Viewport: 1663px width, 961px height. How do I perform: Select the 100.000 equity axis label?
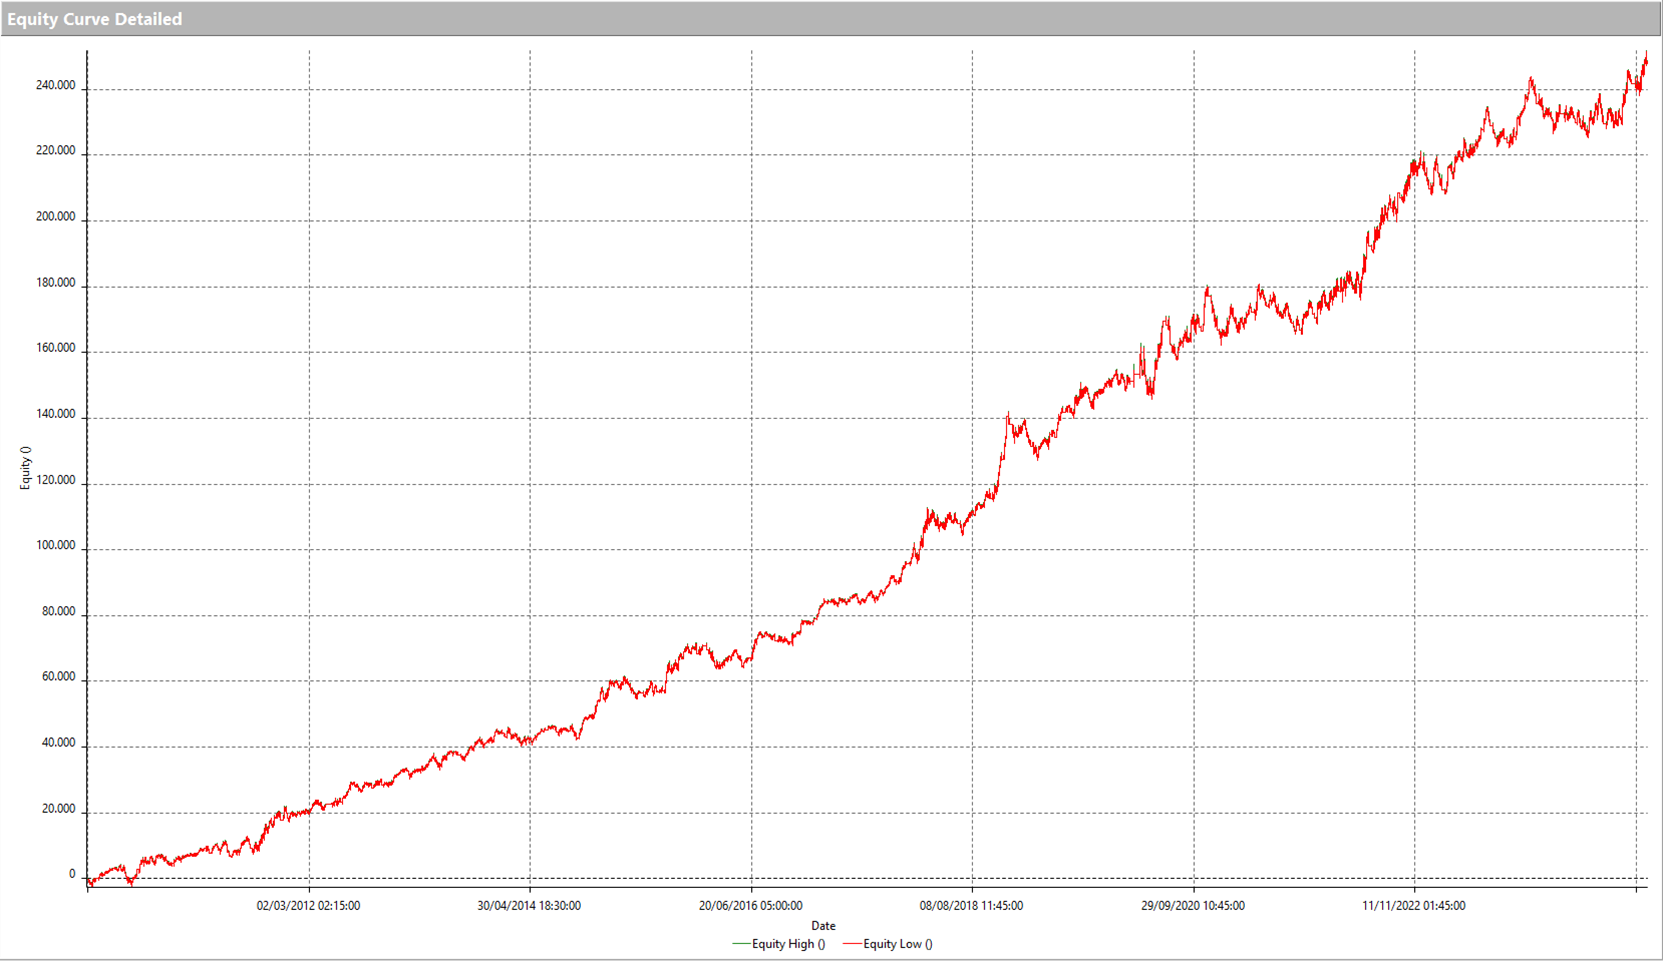(x=55, y=546)
